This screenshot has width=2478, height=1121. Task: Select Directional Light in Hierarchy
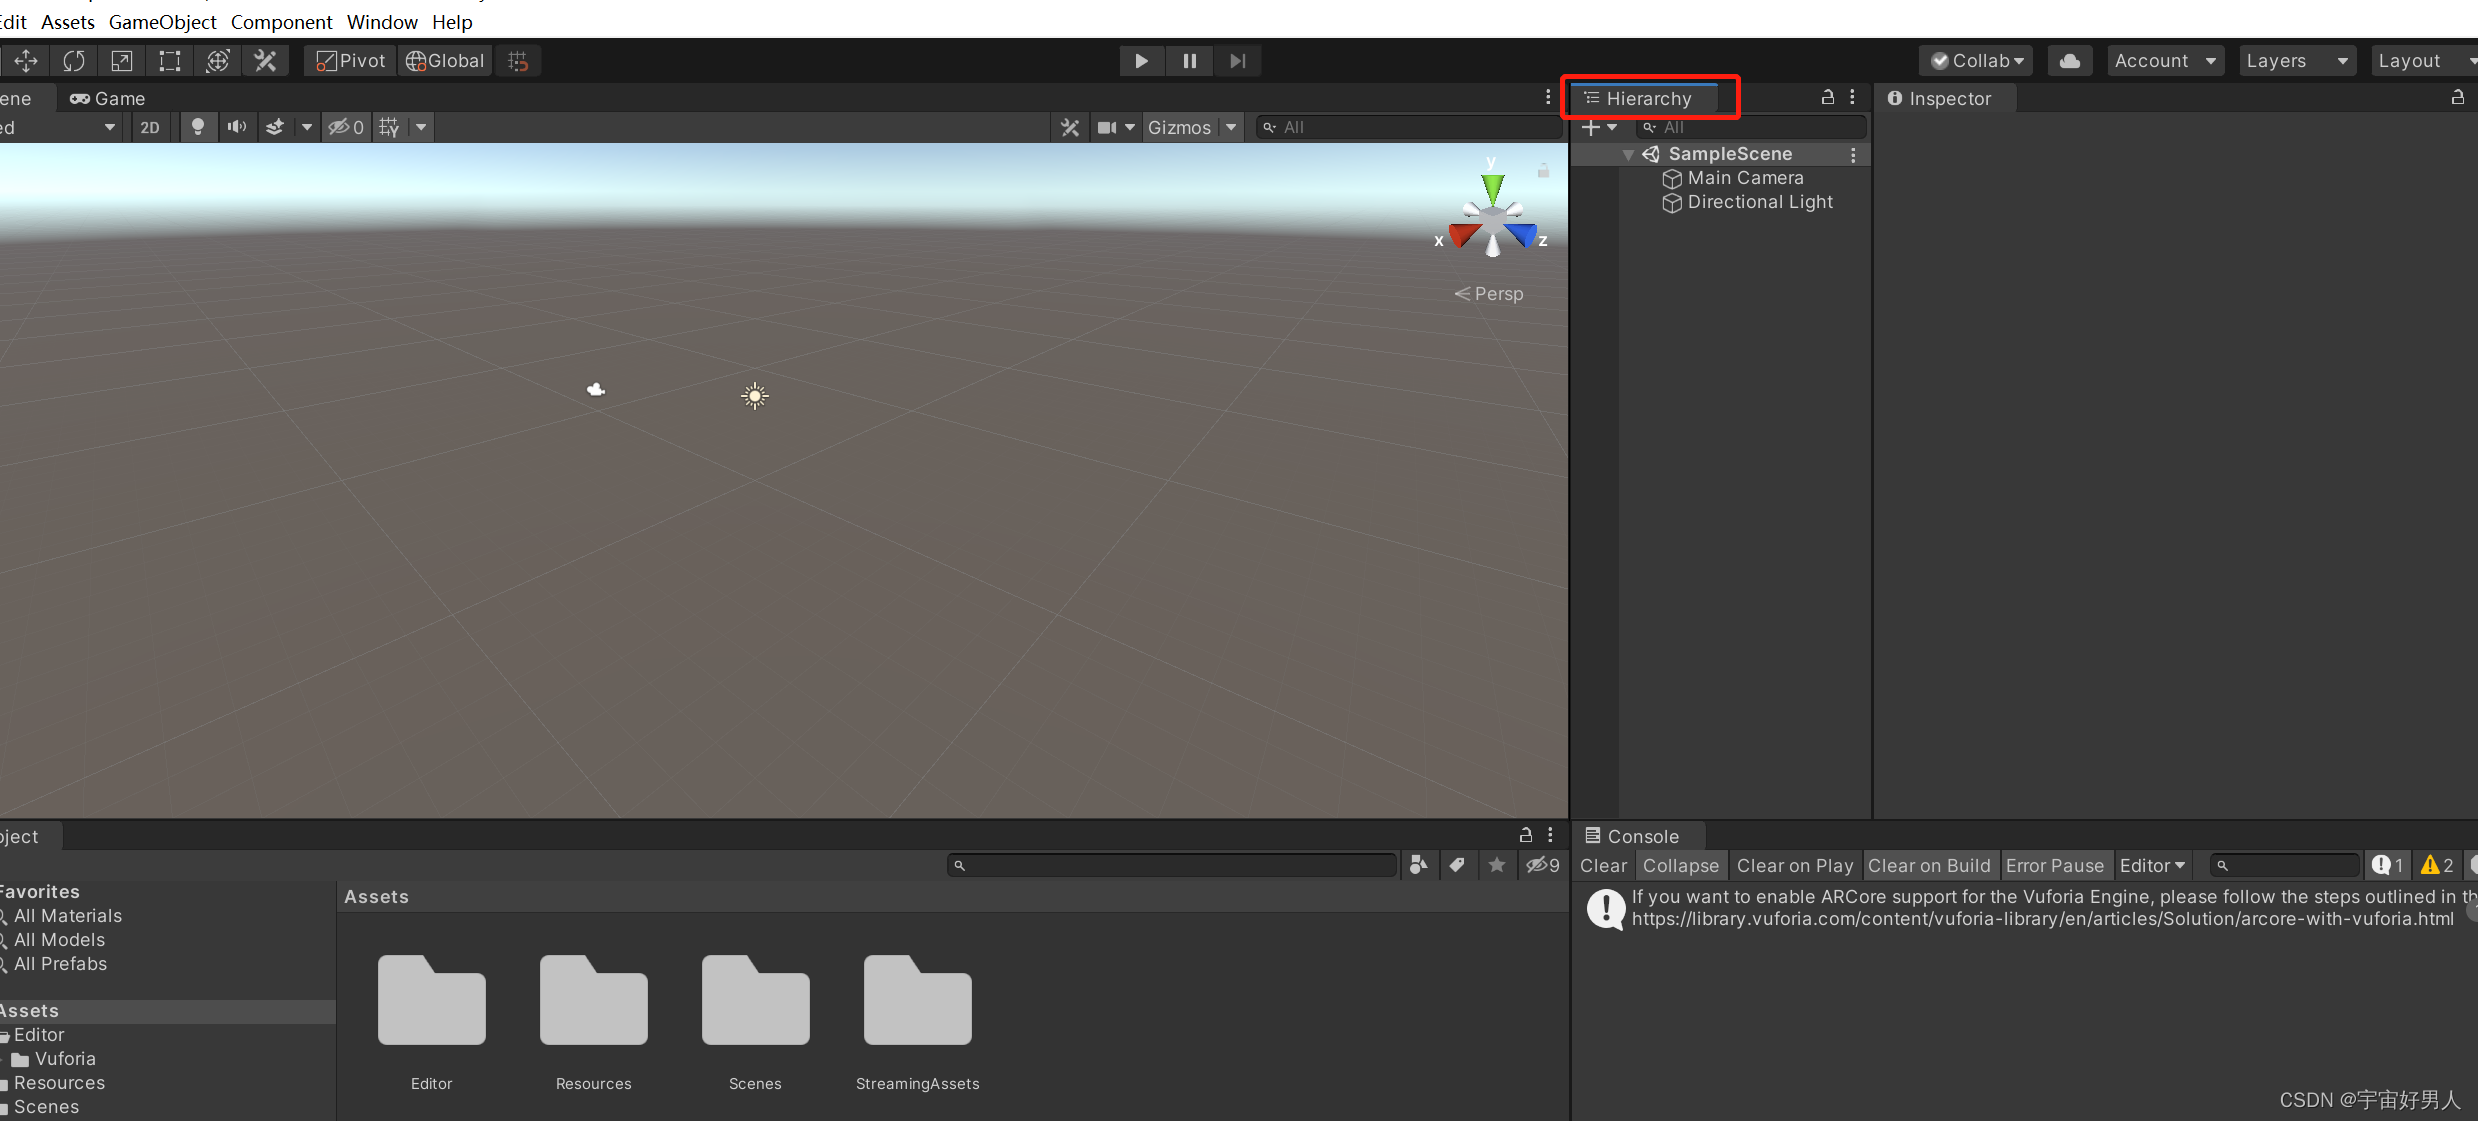point(1759,202)
